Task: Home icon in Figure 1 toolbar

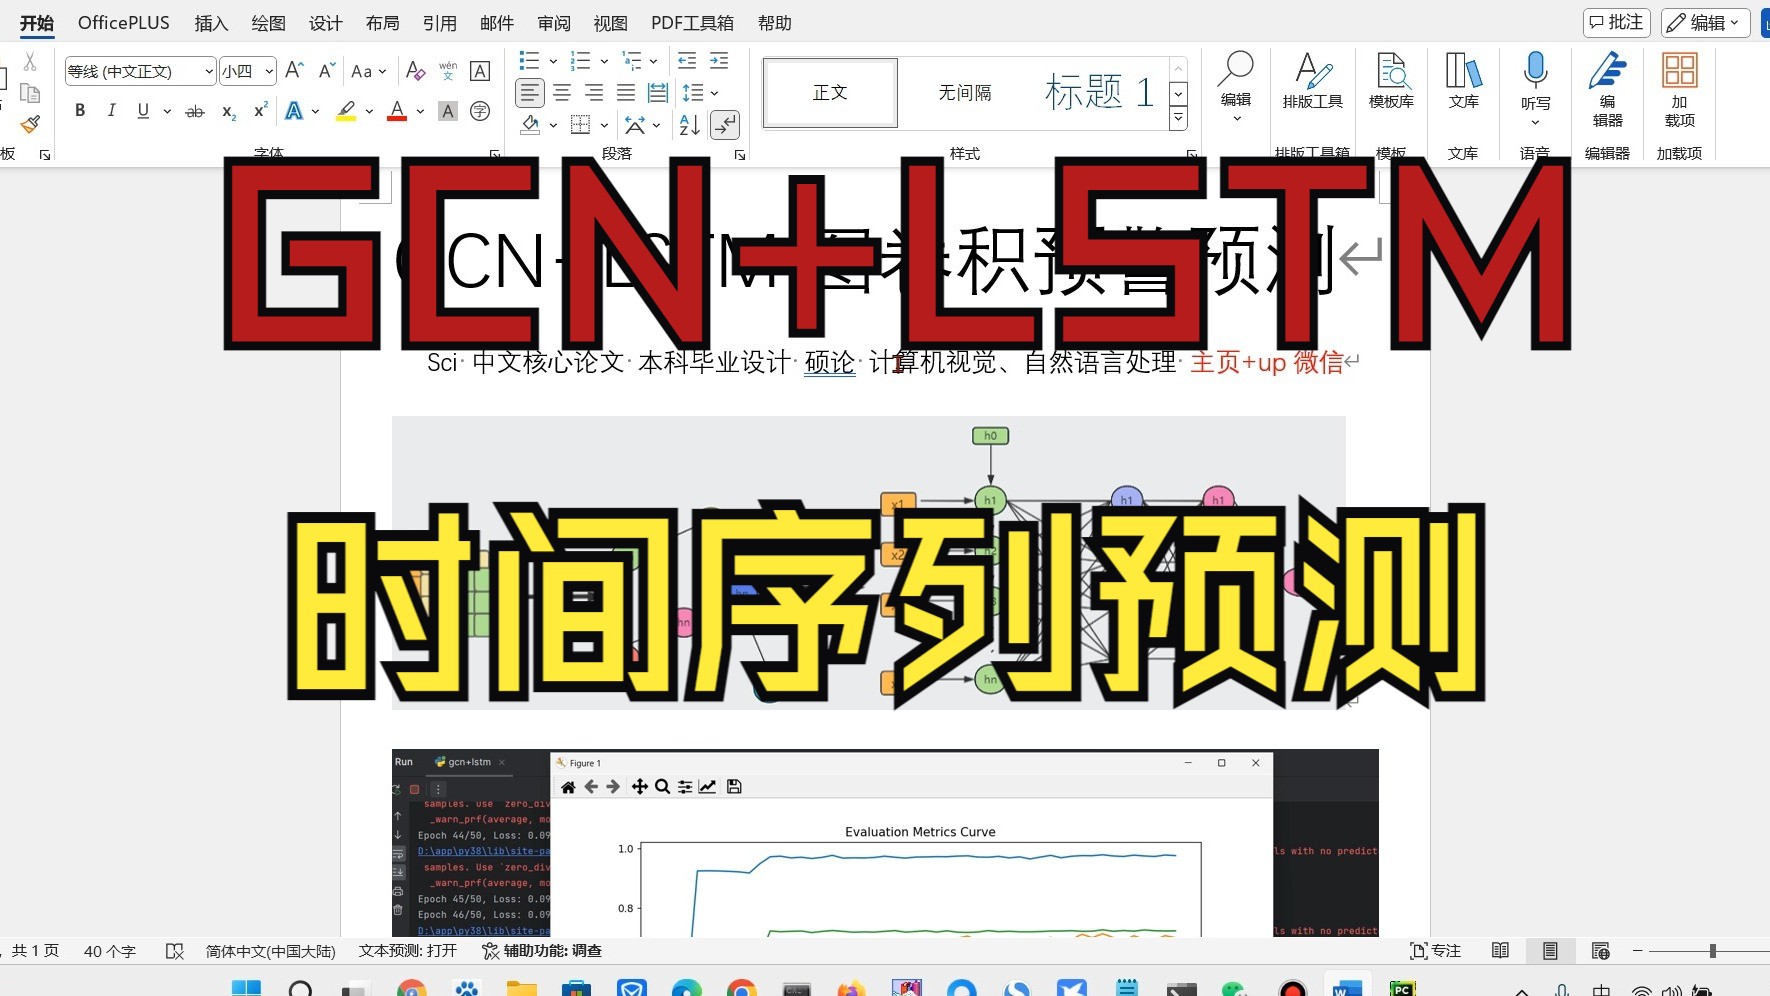Action: pyautogui.click(x=568, y=787)
